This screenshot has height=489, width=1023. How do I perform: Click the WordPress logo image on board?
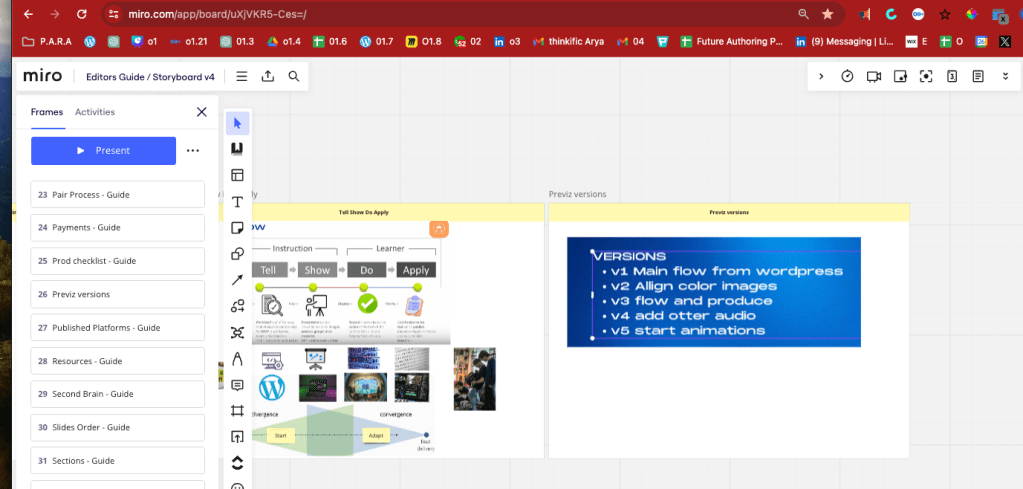click(x=272, y=387)
